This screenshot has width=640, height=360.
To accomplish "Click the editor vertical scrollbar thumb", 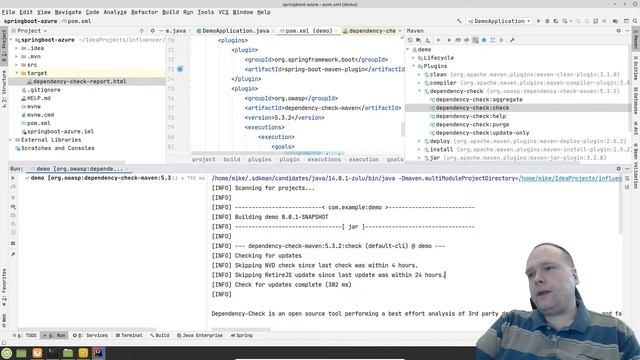I will point(403,130).
